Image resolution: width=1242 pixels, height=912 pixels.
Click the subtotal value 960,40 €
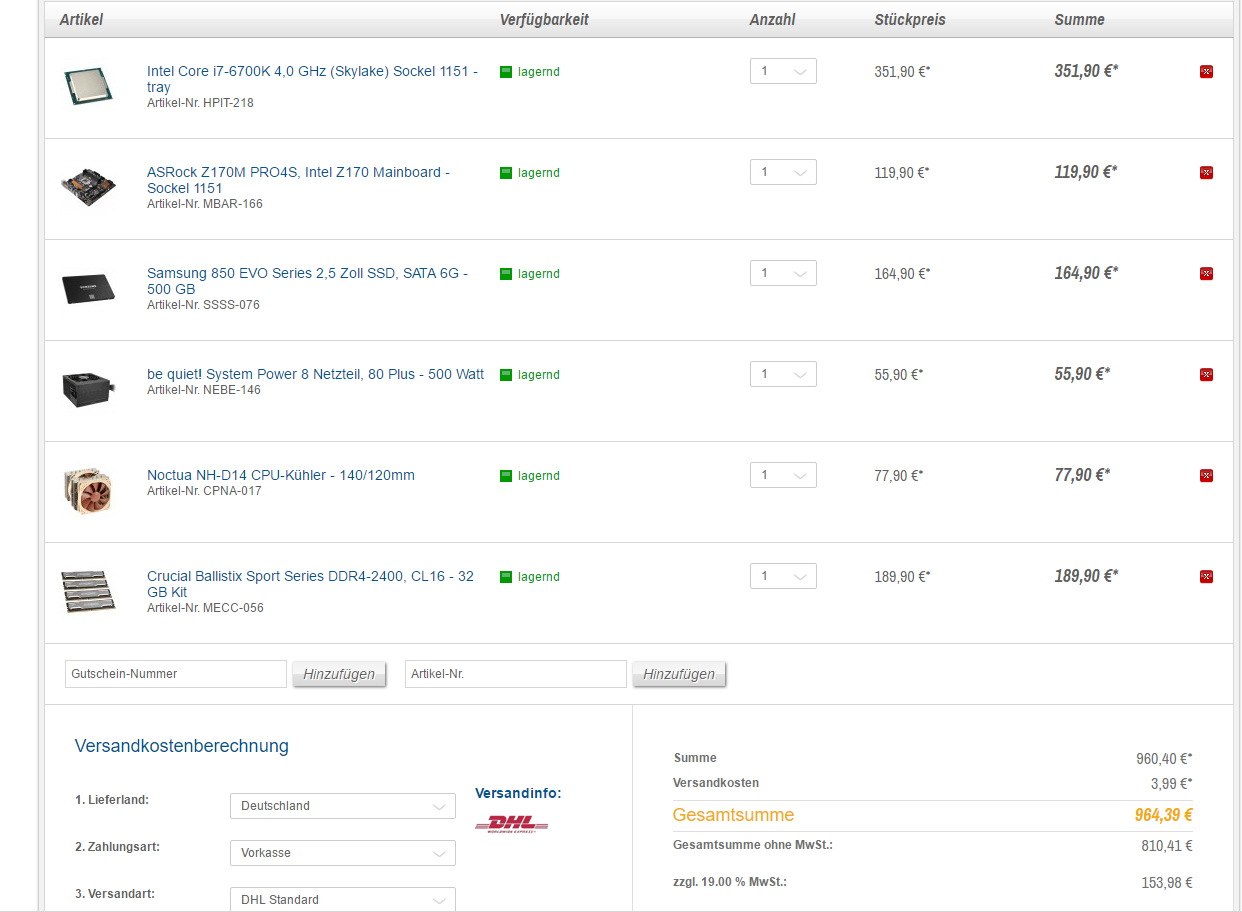pyautogui.click(x=1164, y=758)
